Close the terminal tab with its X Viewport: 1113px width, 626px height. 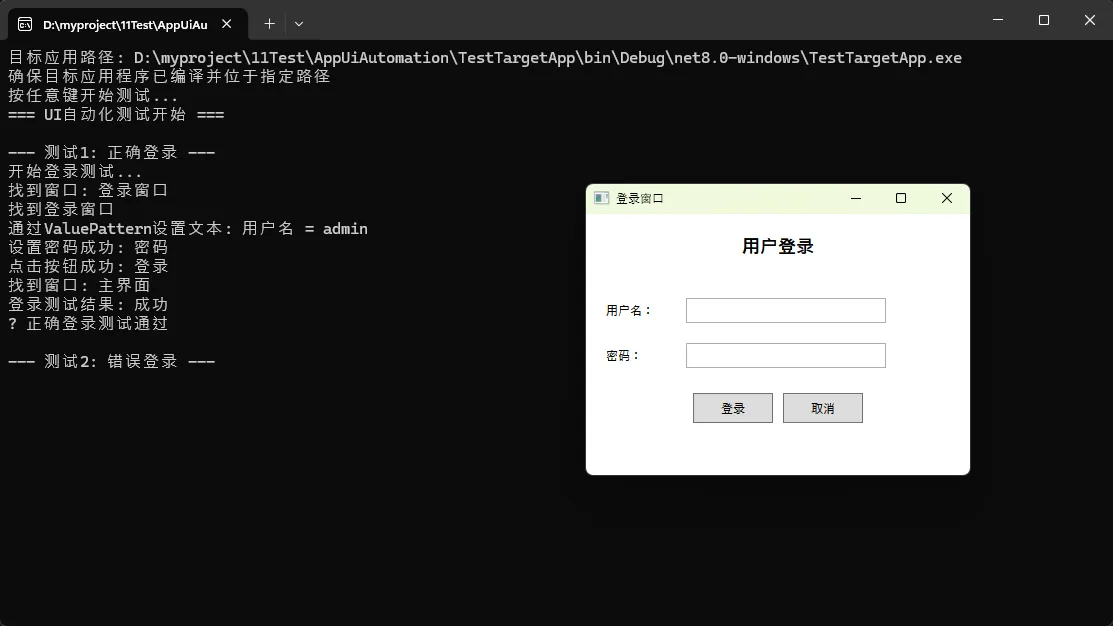tap(229, 24)
